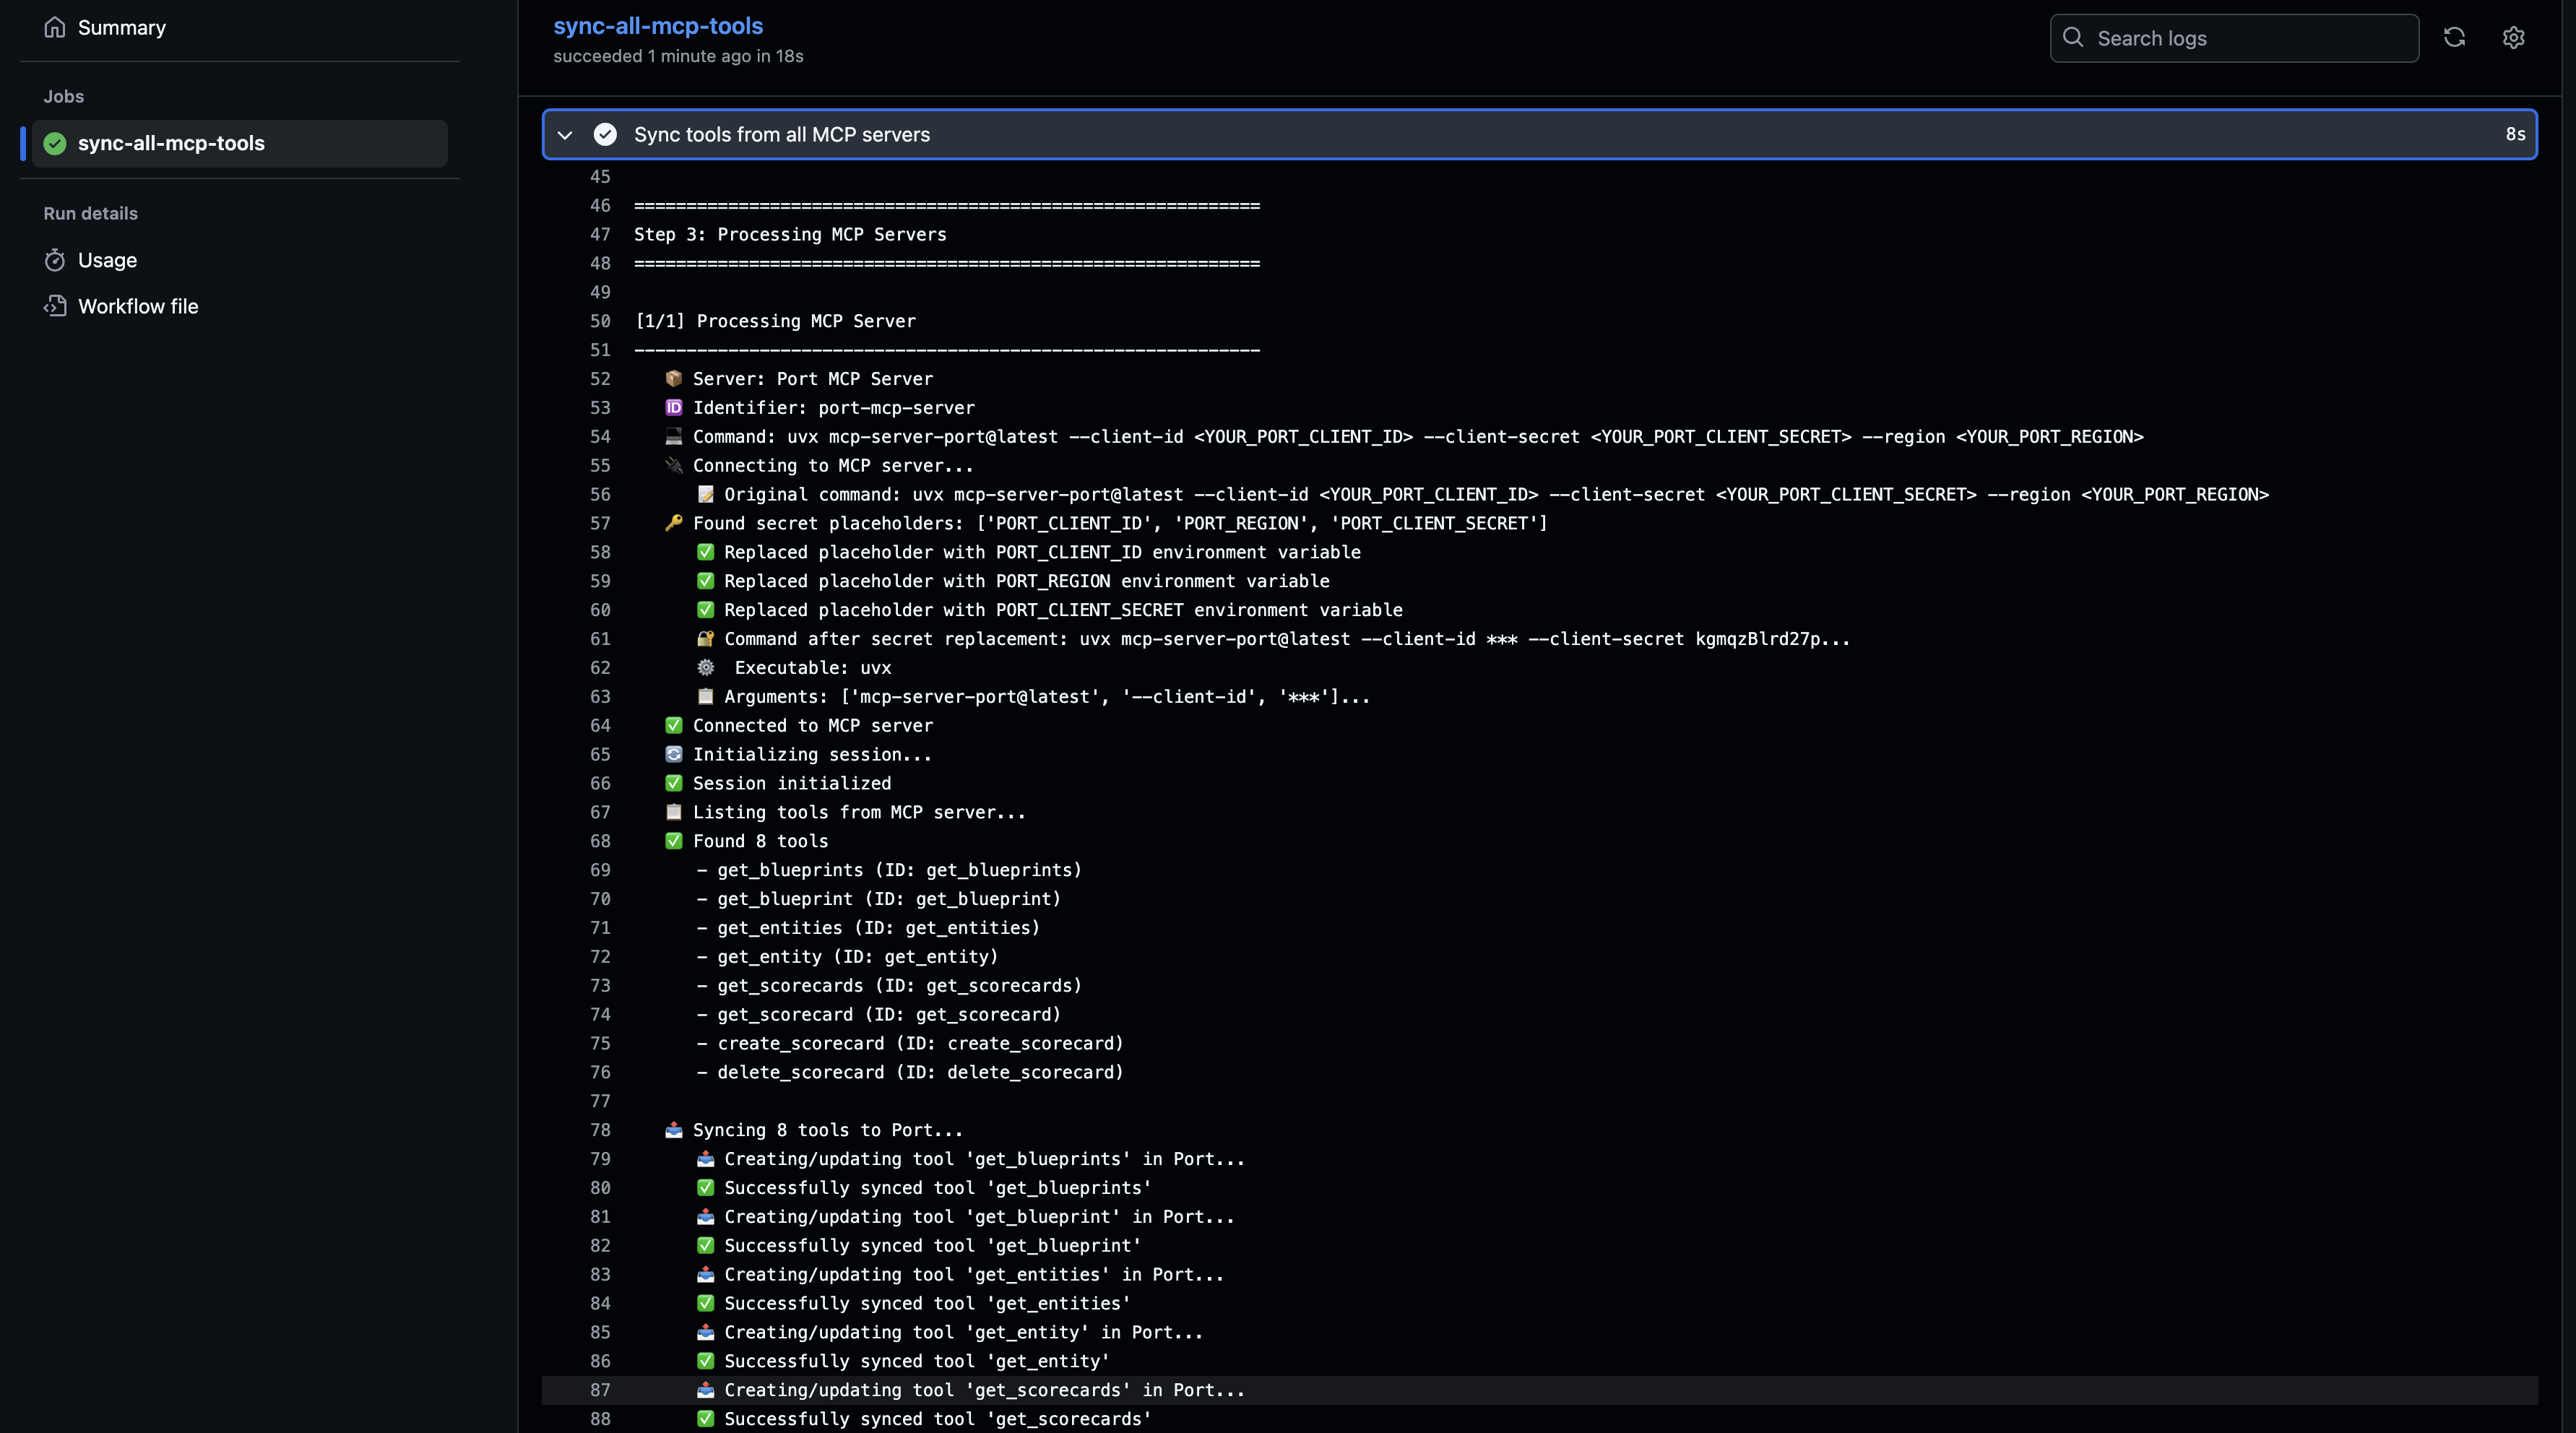Viewport: 2576px width, 1433px height.
Task: Click line number 61 of the log
Action: pos(600,639)
